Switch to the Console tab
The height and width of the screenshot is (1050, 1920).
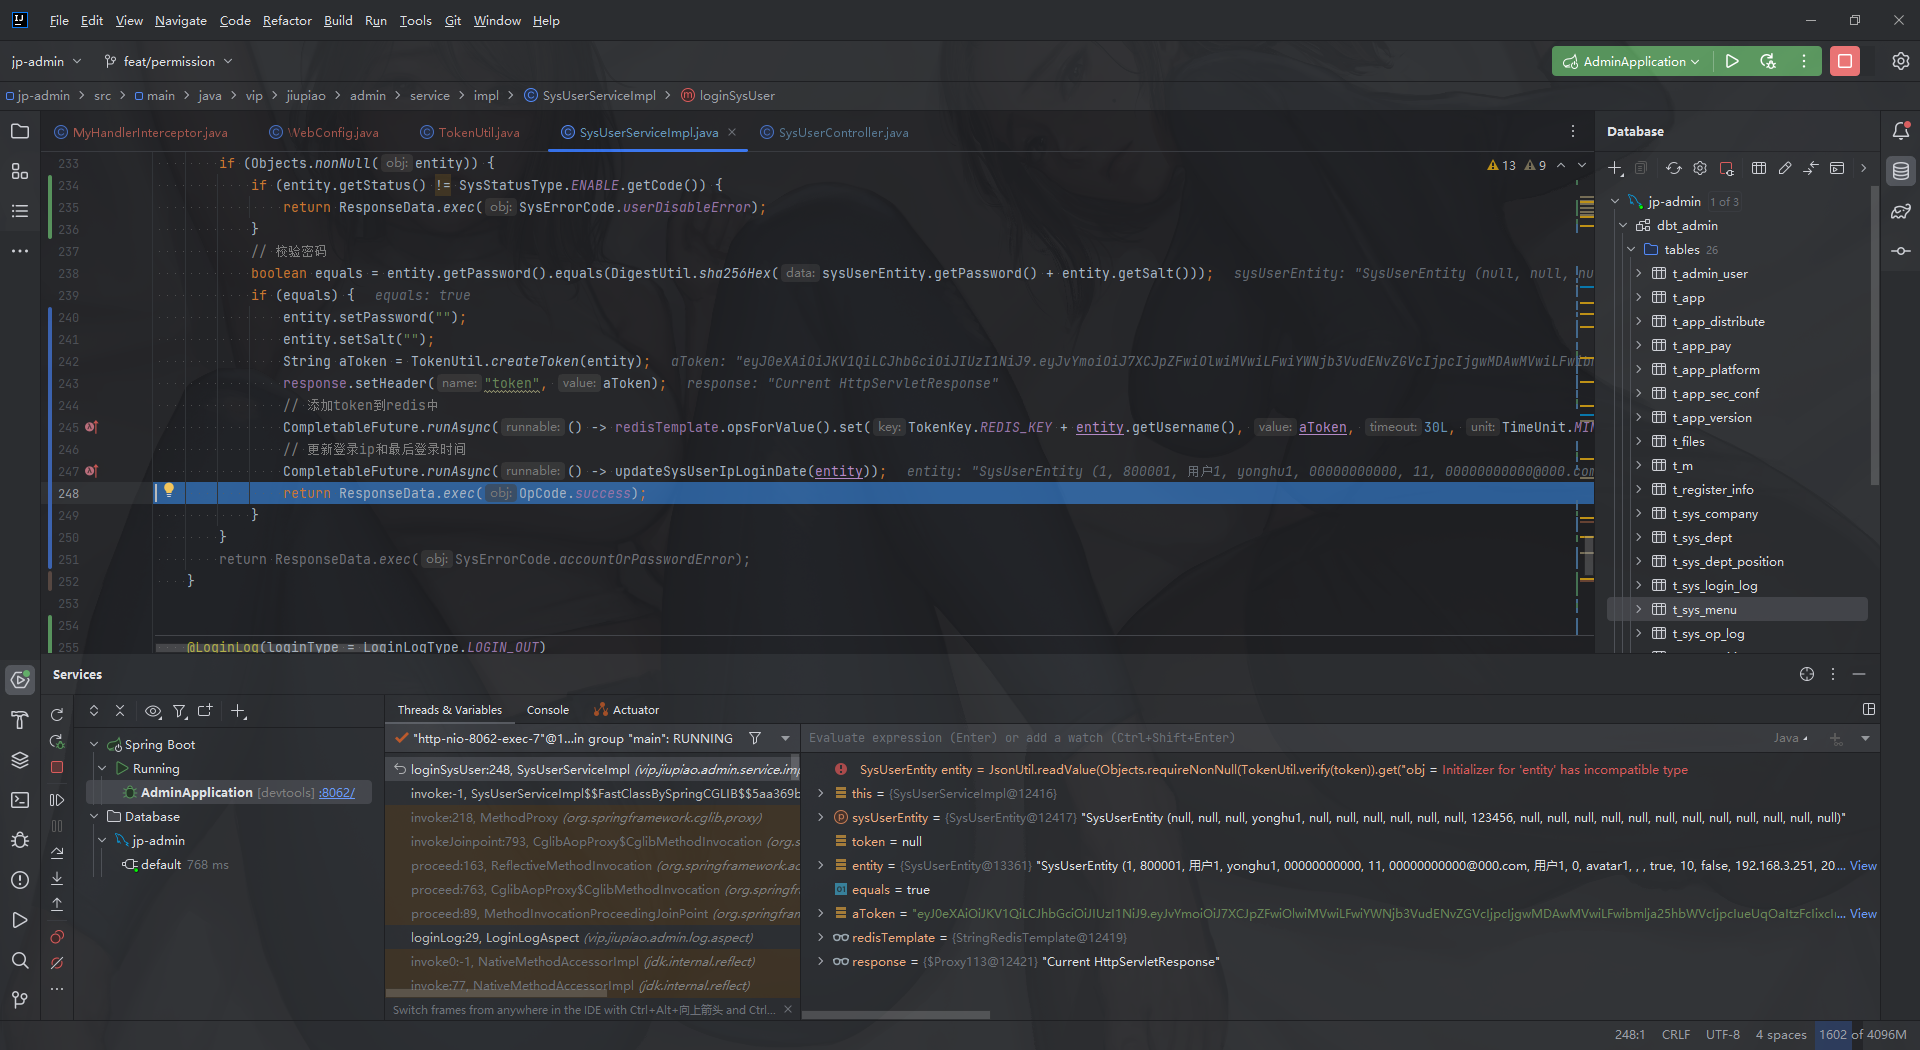(x=547, y=710)
